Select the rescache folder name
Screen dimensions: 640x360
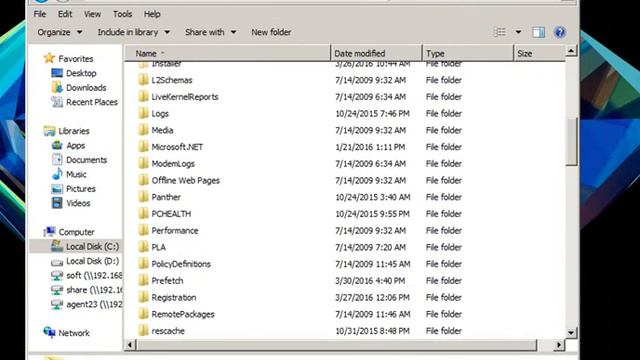[168, 331]
